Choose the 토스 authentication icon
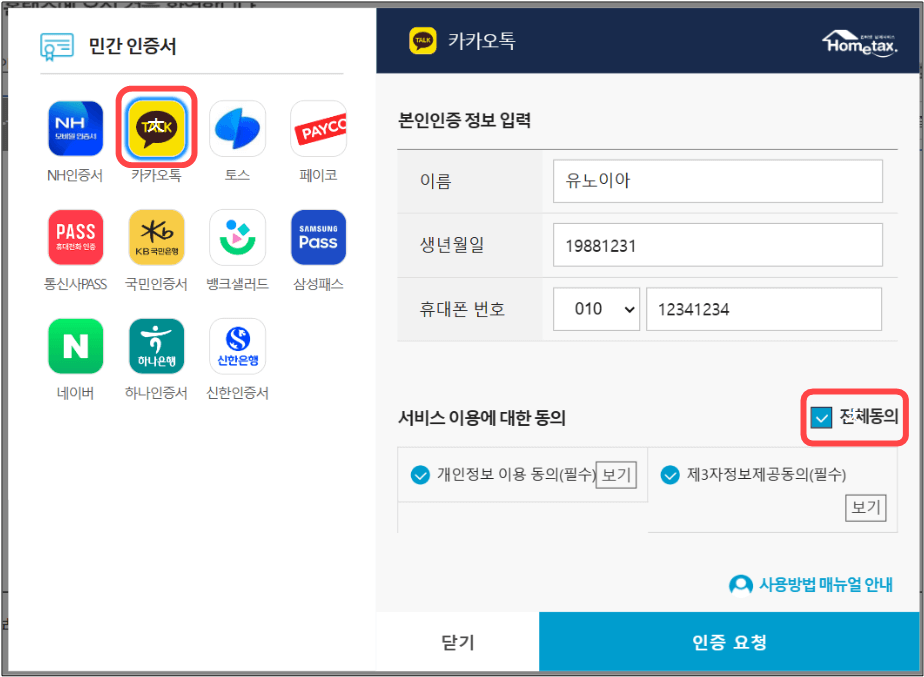Viewport: 924px width, 677px height. pos(237,128)
